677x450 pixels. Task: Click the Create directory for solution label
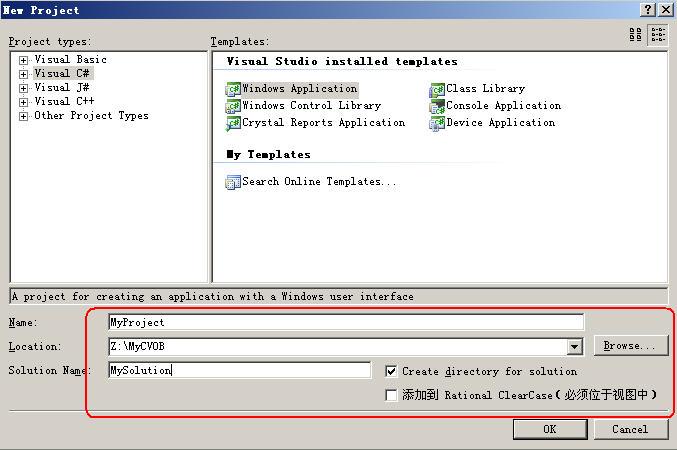pyautogui.click(x=490, y=371)
